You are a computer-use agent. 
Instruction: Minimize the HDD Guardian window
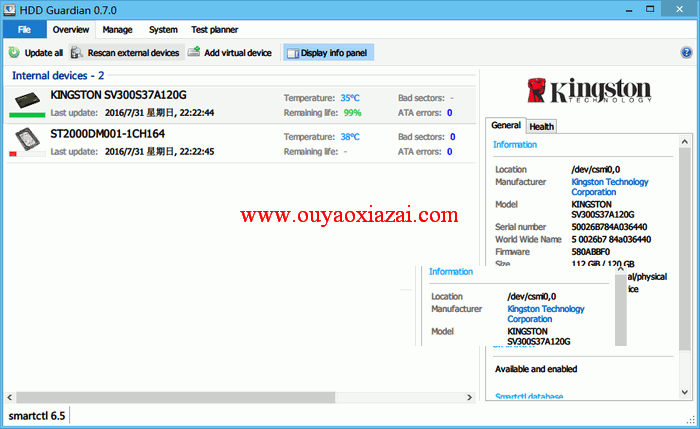coord(629,10)
